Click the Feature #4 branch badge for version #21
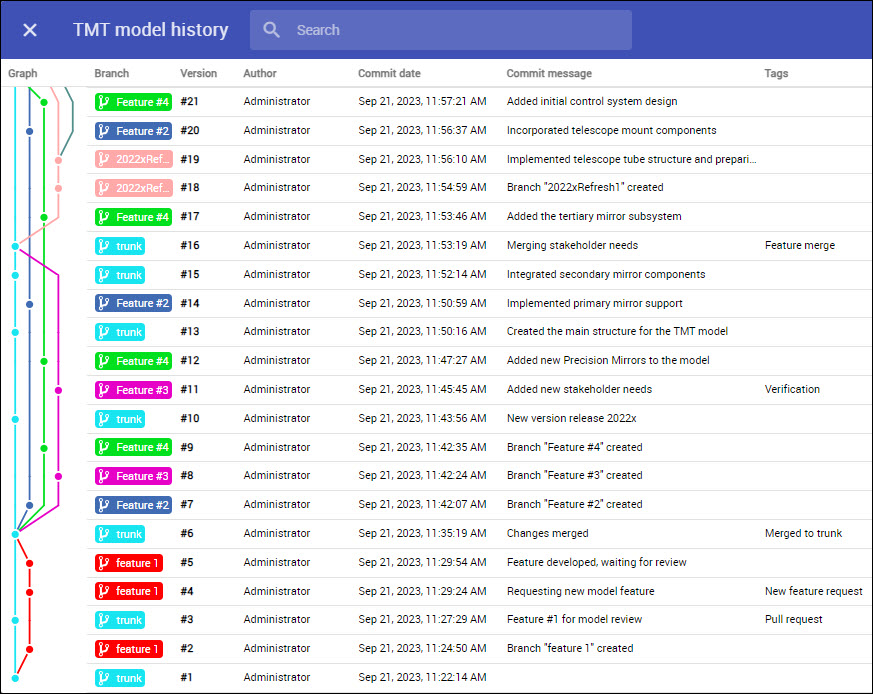The height and width of the screenshot is (694, 873). click(133, 102)
